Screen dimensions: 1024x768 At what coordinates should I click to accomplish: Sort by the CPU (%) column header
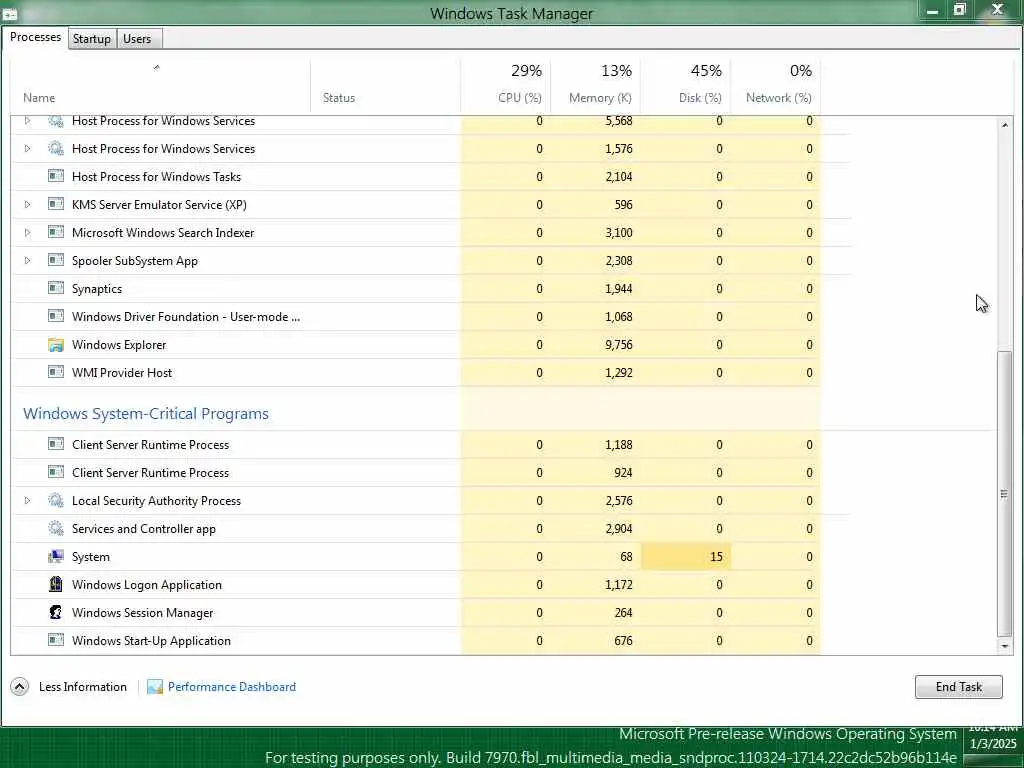pyautogui.click(x=505, y=86)
